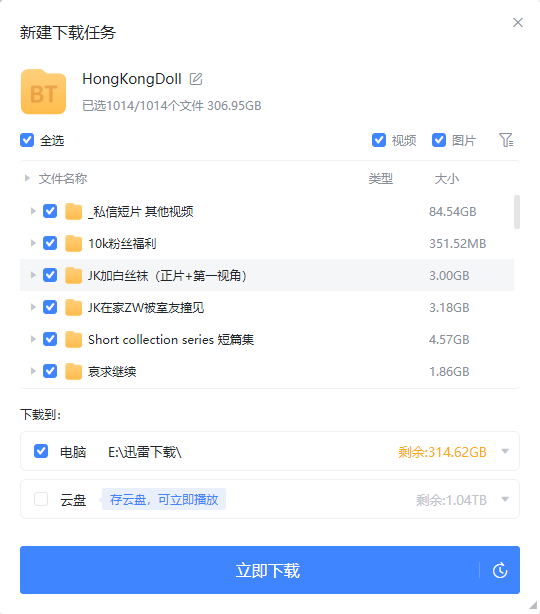The width and height of the screenshot is (540, 614).
Task: Click folder icon of JK加白丝袜
Action: coord(73,275)
